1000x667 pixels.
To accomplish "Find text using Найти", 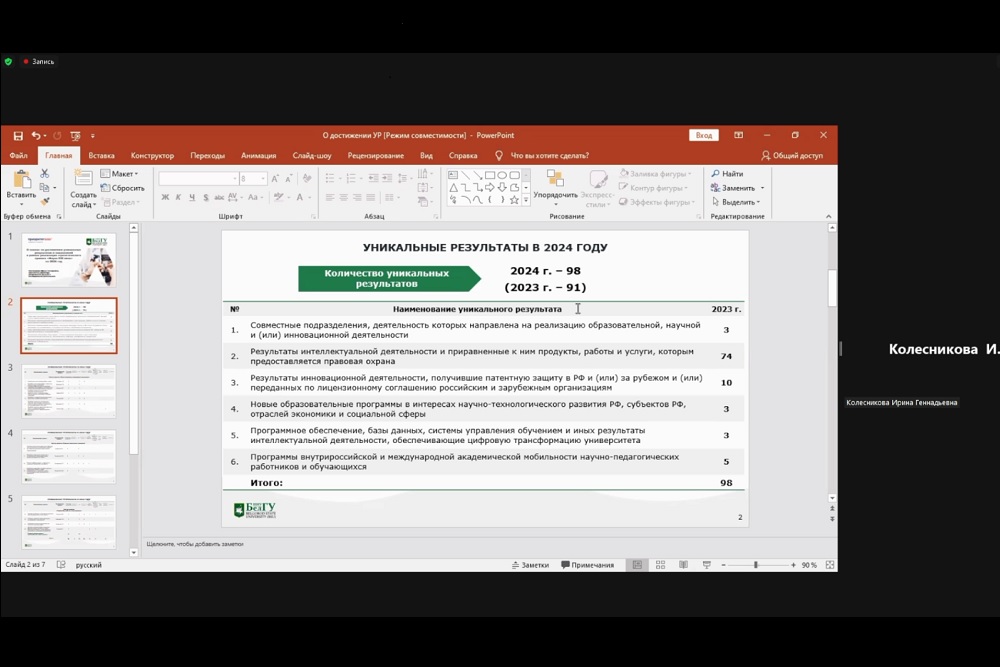I will point(727,173).
